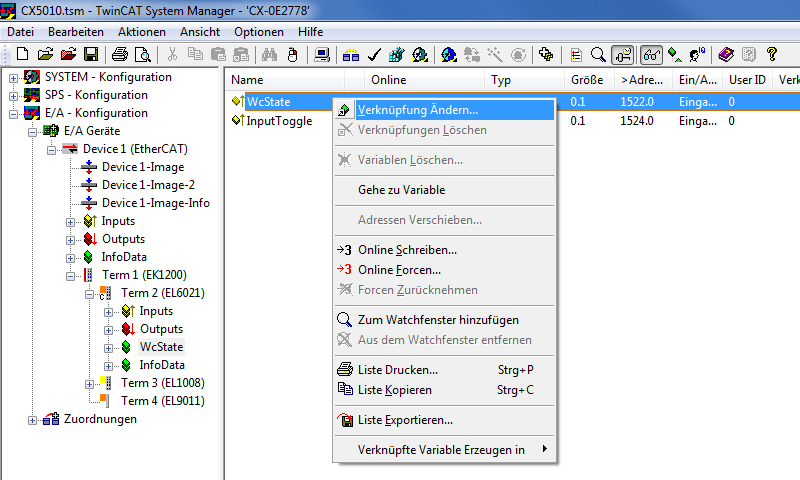
Task: Select Online Schreiben... context menu entry
Action: (x=444, y=250)
